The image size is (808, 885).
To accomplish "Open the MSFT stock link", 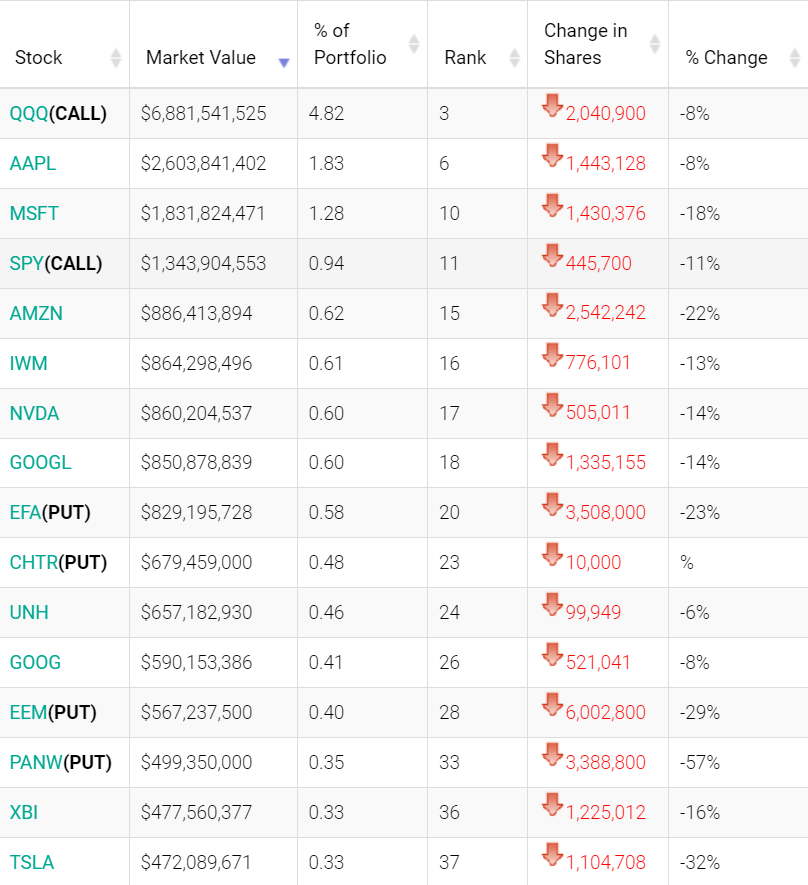I will coord(34,213).
